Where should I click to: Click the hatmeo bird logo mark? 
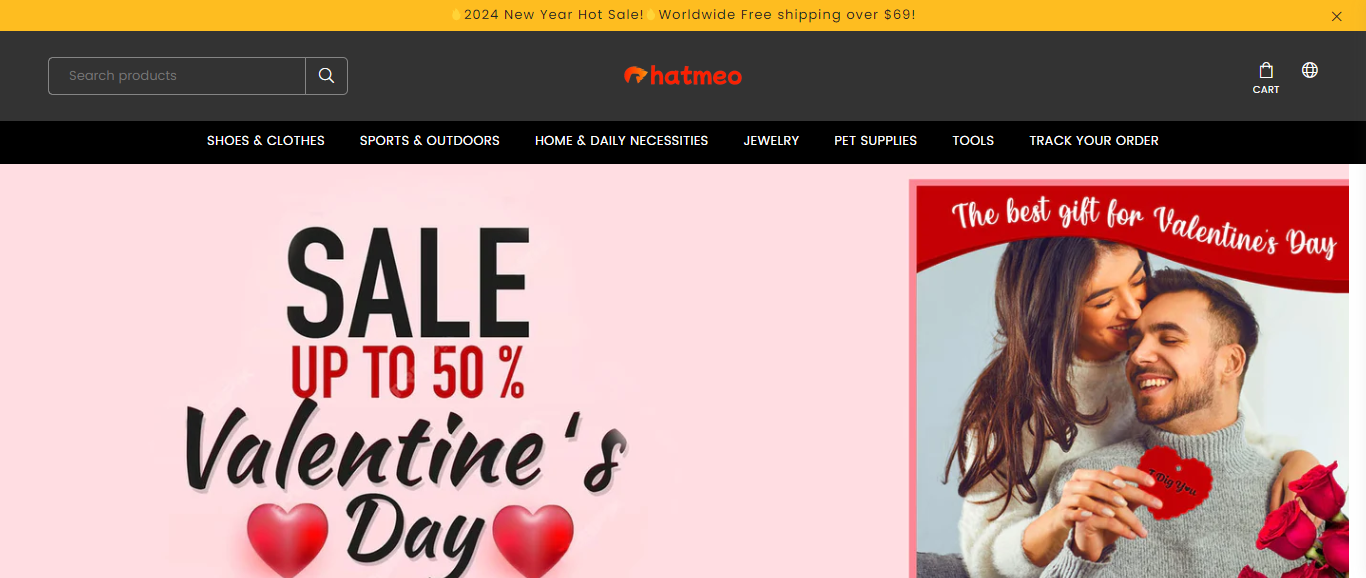(635, 75)
